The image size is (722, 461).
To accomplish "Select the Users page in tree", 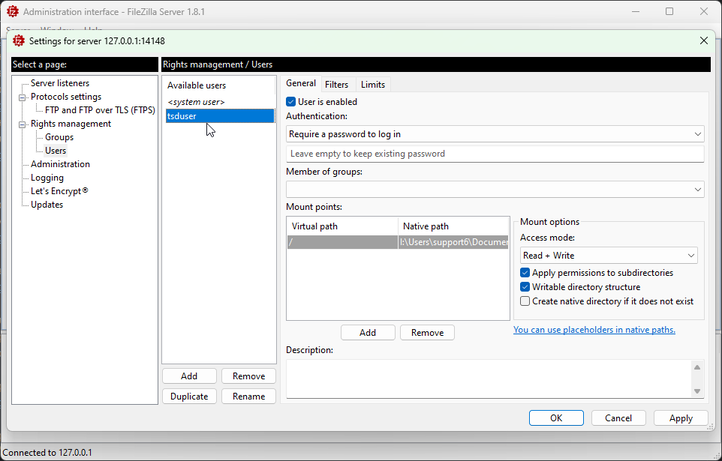I will pyautogui.click(x=55, y=151).
